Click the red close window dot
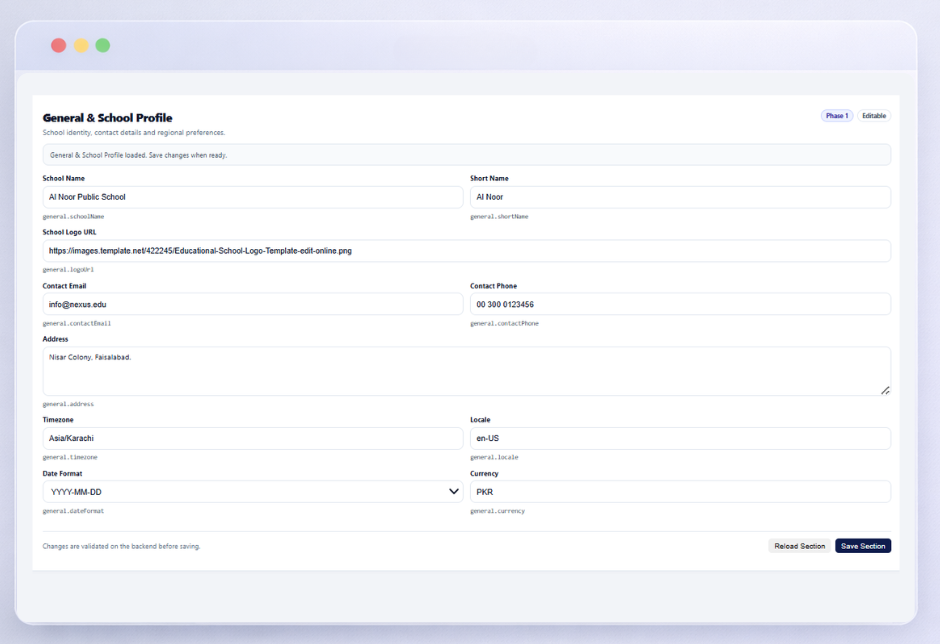The height and width of the screenshot is (644, 940). click(58, 46)
